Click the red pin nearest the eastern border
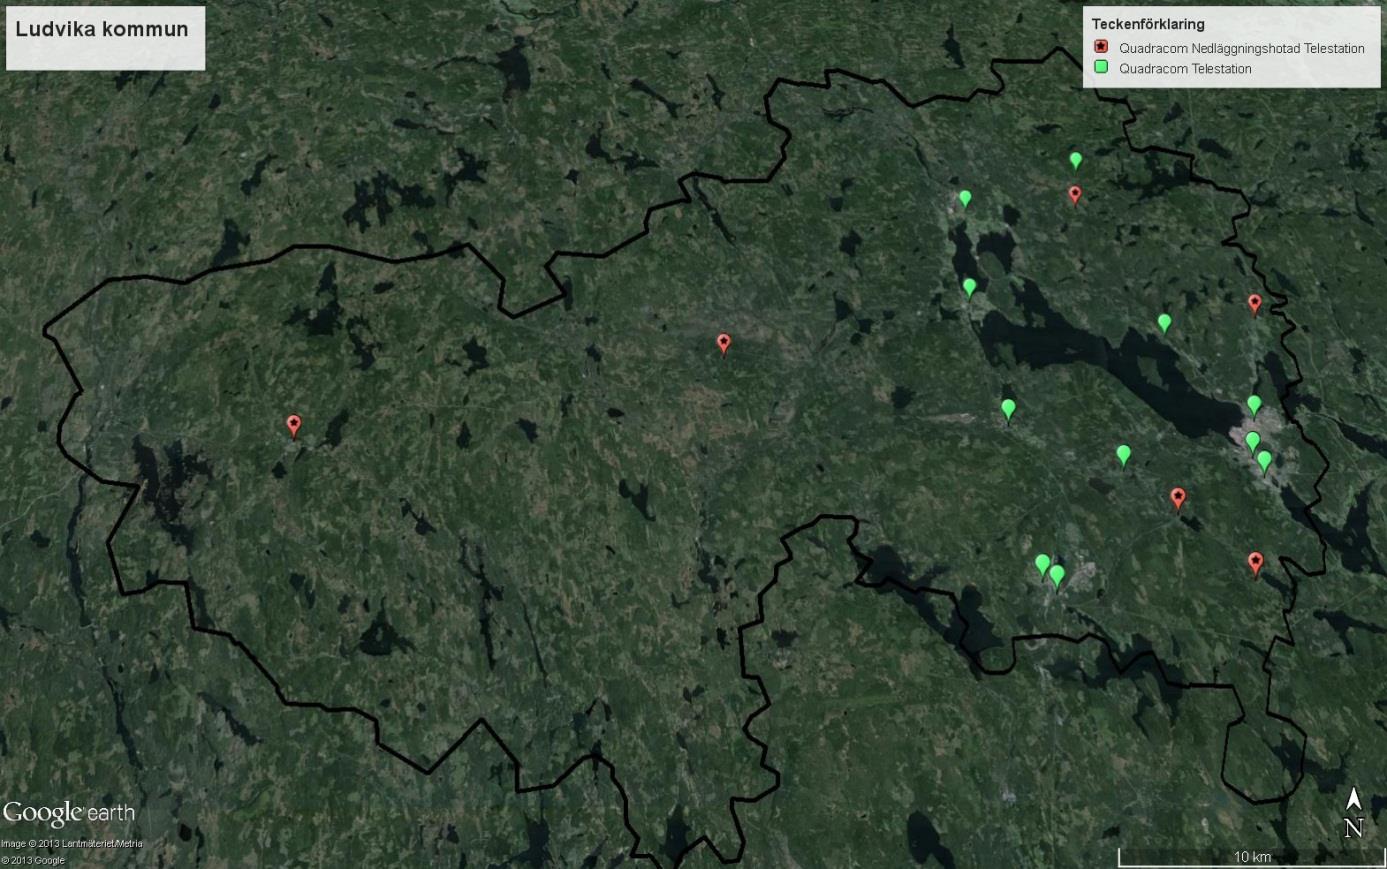The image size is (1387, 869). [x=1255, y=303]
